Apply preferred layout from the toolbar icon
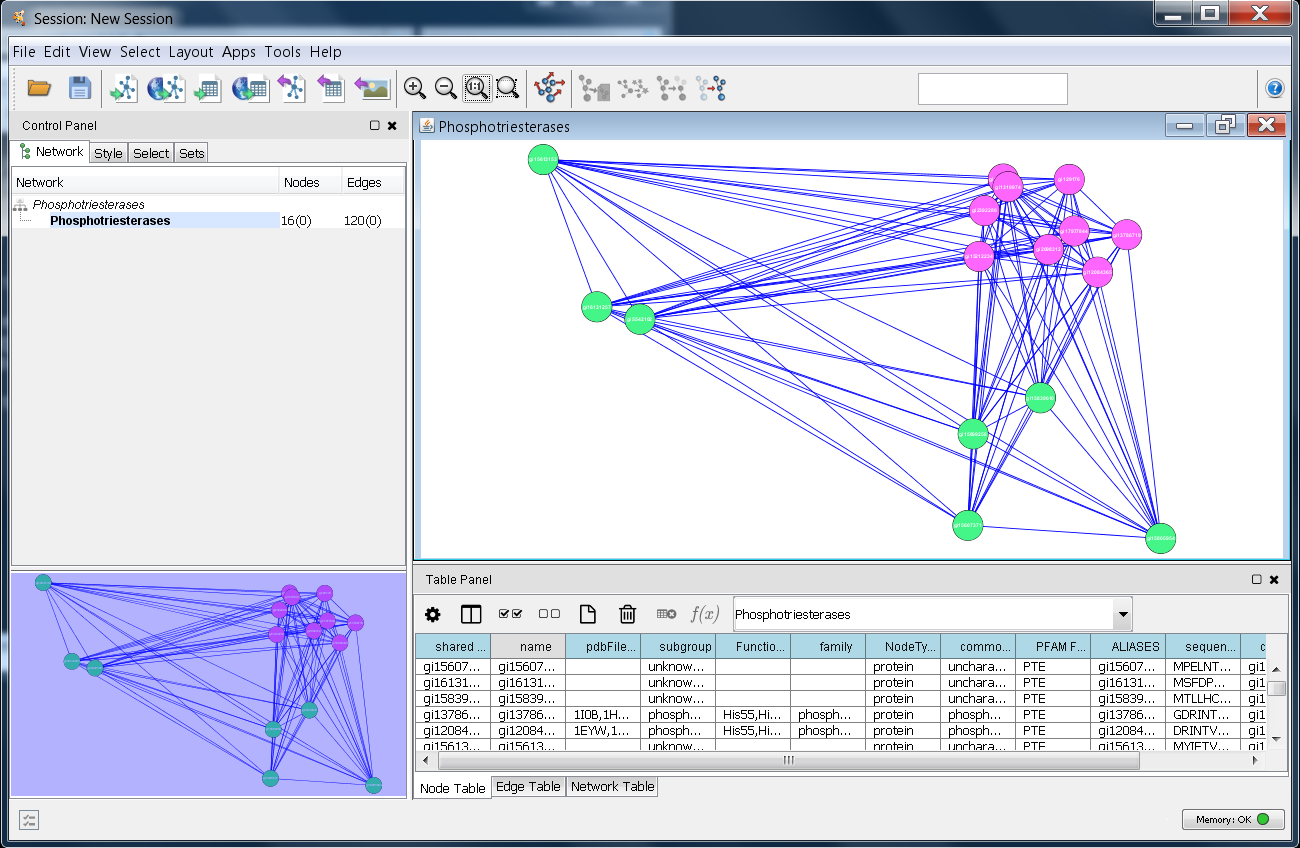1300x848 pixels. click(x=549, y=88)
